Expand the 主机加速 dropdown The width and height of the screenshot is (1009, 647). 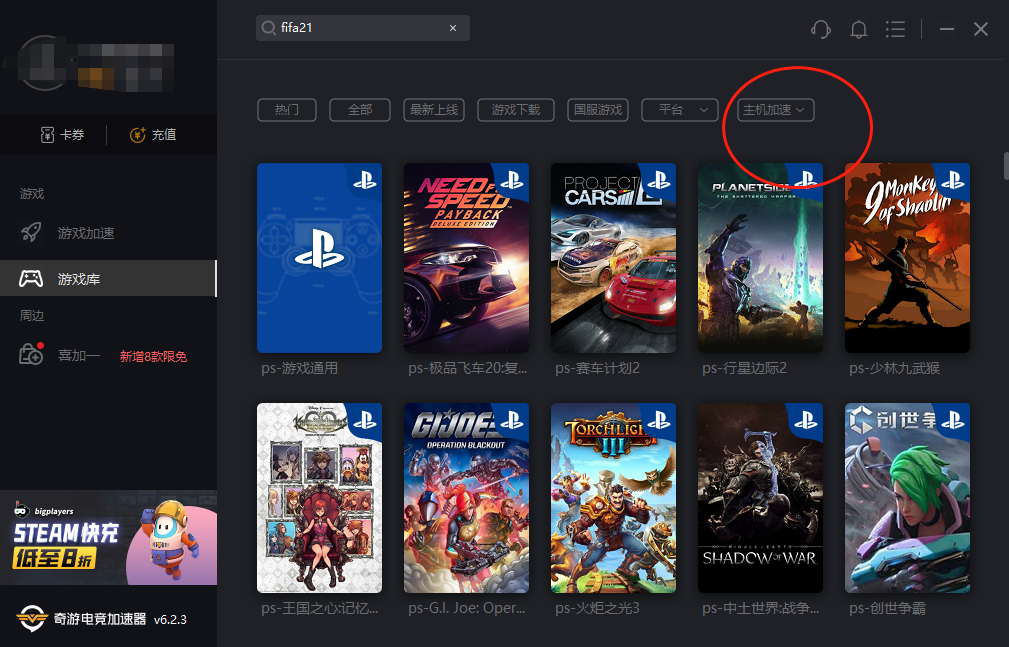(775, 109)
